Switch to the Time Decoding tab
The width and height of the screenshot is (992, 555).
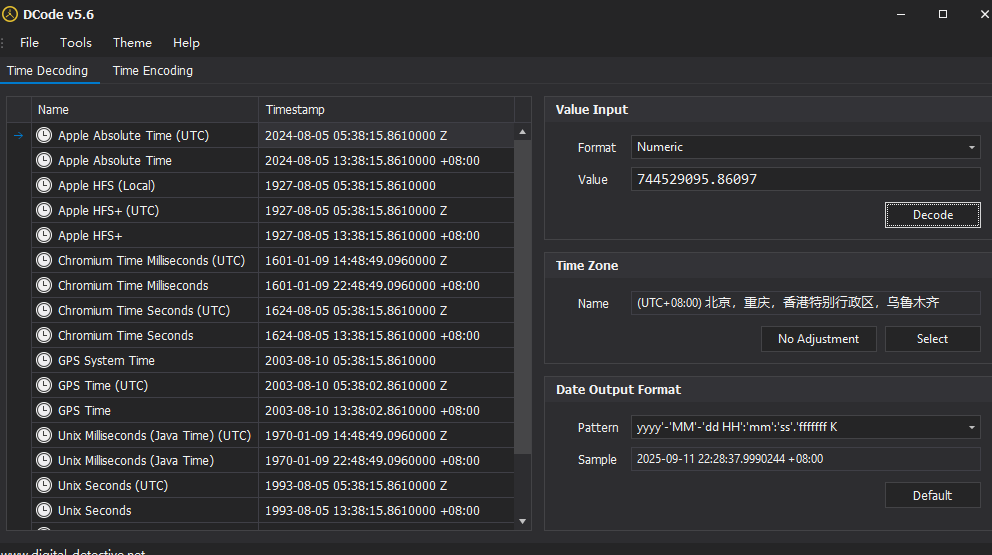coord(47,70)
